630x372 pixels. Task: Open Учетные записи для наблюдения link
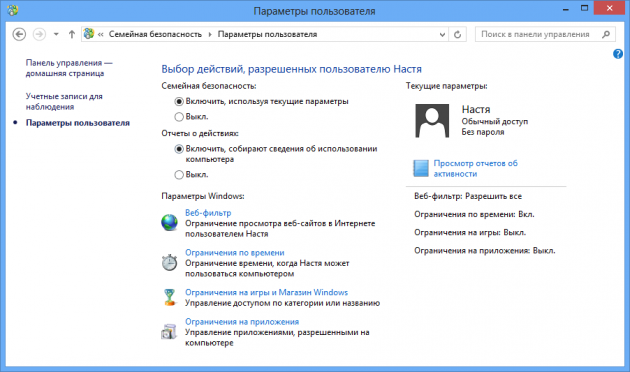tap(64, 101)
